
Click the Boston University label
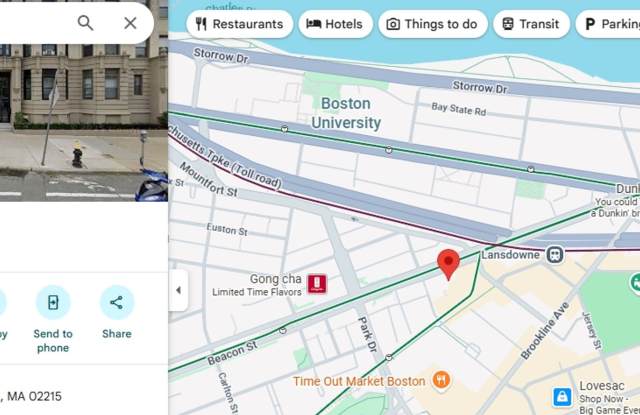click(346, 113)
